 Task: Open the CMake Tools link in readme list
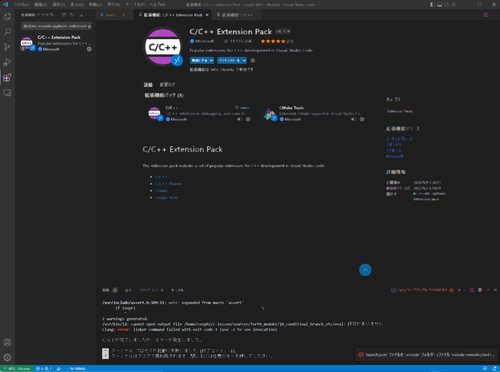point(166,198)
